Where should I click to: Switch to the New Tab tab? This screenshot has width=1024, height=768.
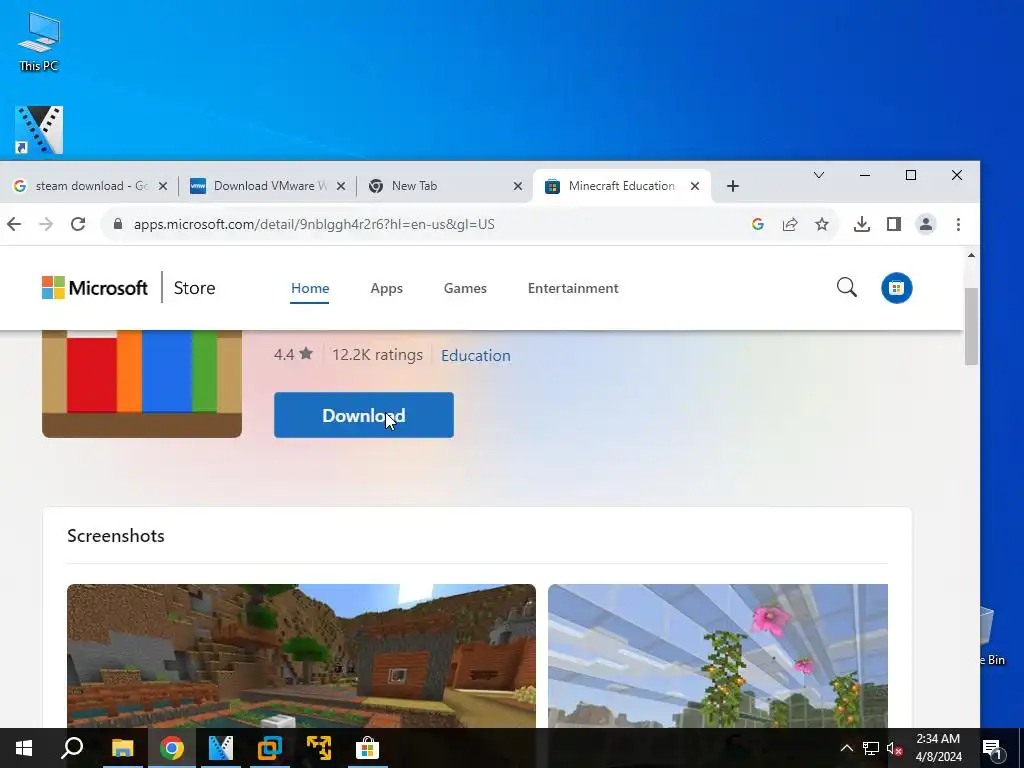(446, 186)
